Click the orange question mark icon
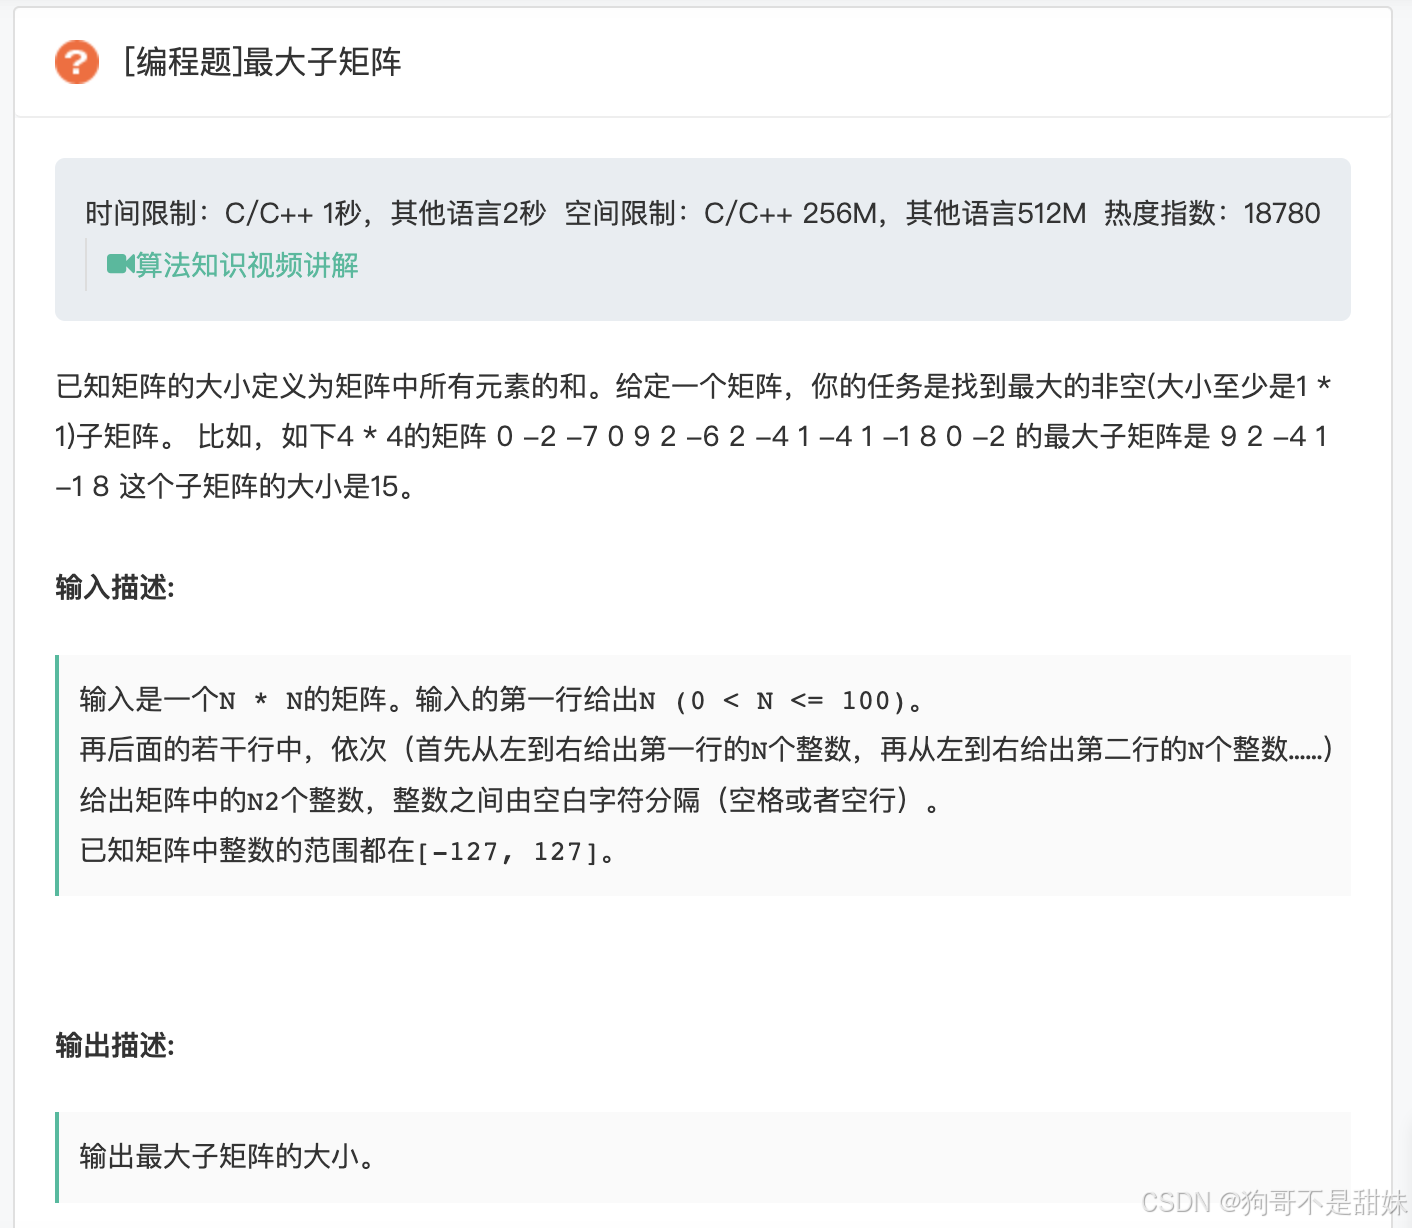This screenshot has height=1228, width=1412. (77, 62)
